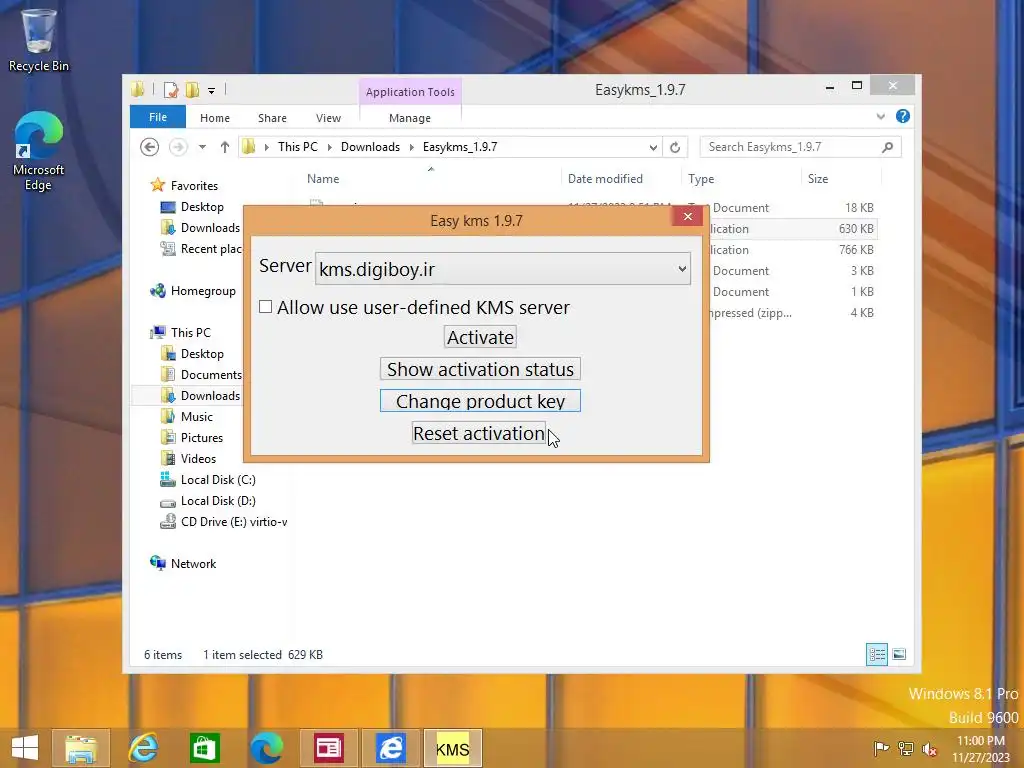Select Desktop under Favorites

click(202, 206)
